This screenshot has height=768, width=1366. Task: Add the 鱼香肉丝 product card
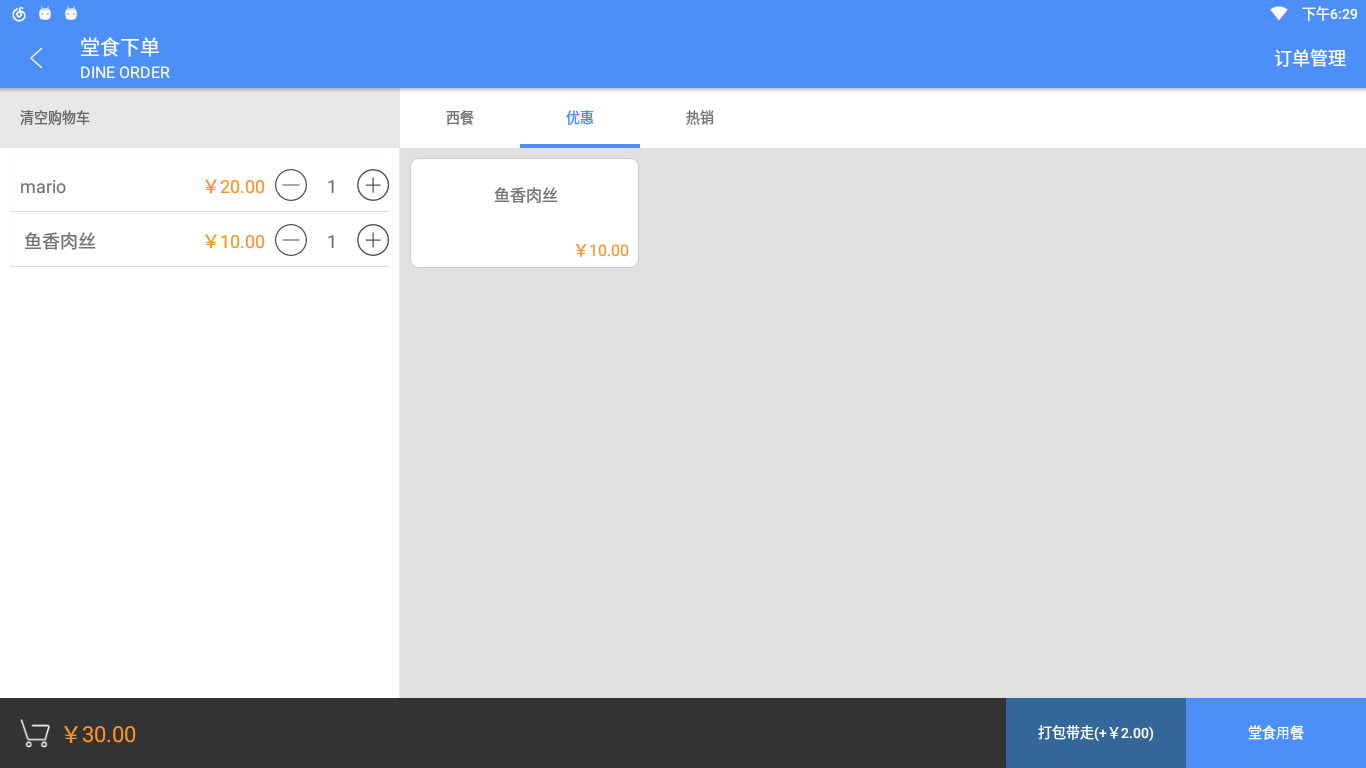click(x=524, y=213)
